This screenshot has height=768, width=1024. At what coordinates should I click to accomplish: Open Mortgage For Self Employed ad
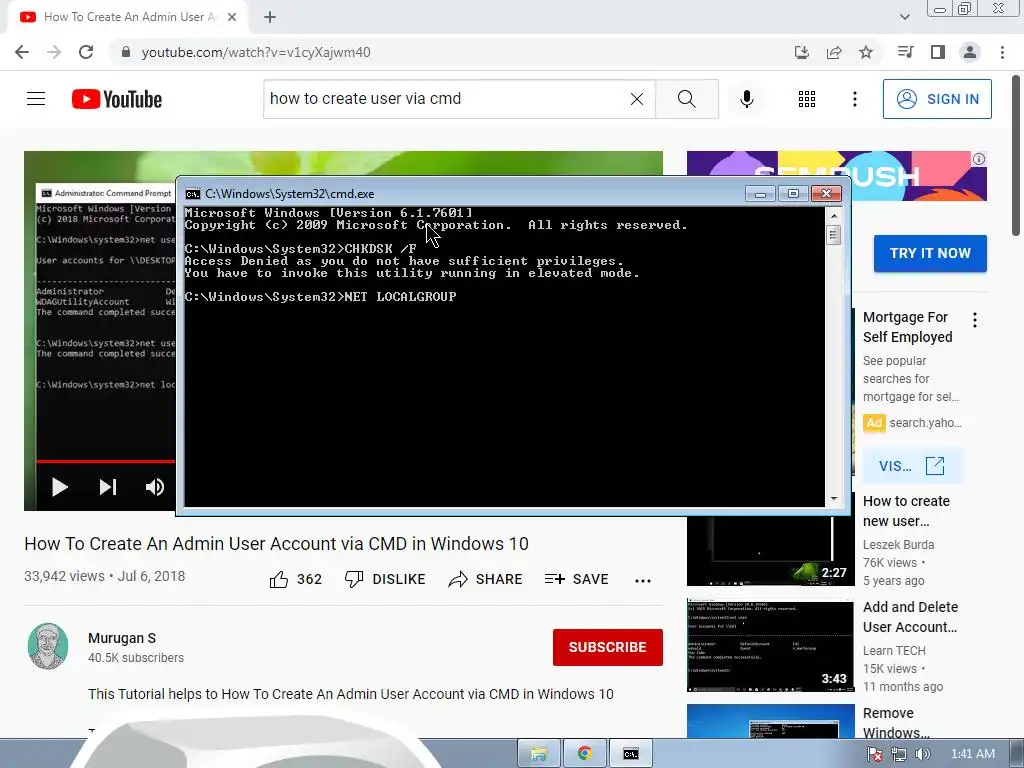908,327
